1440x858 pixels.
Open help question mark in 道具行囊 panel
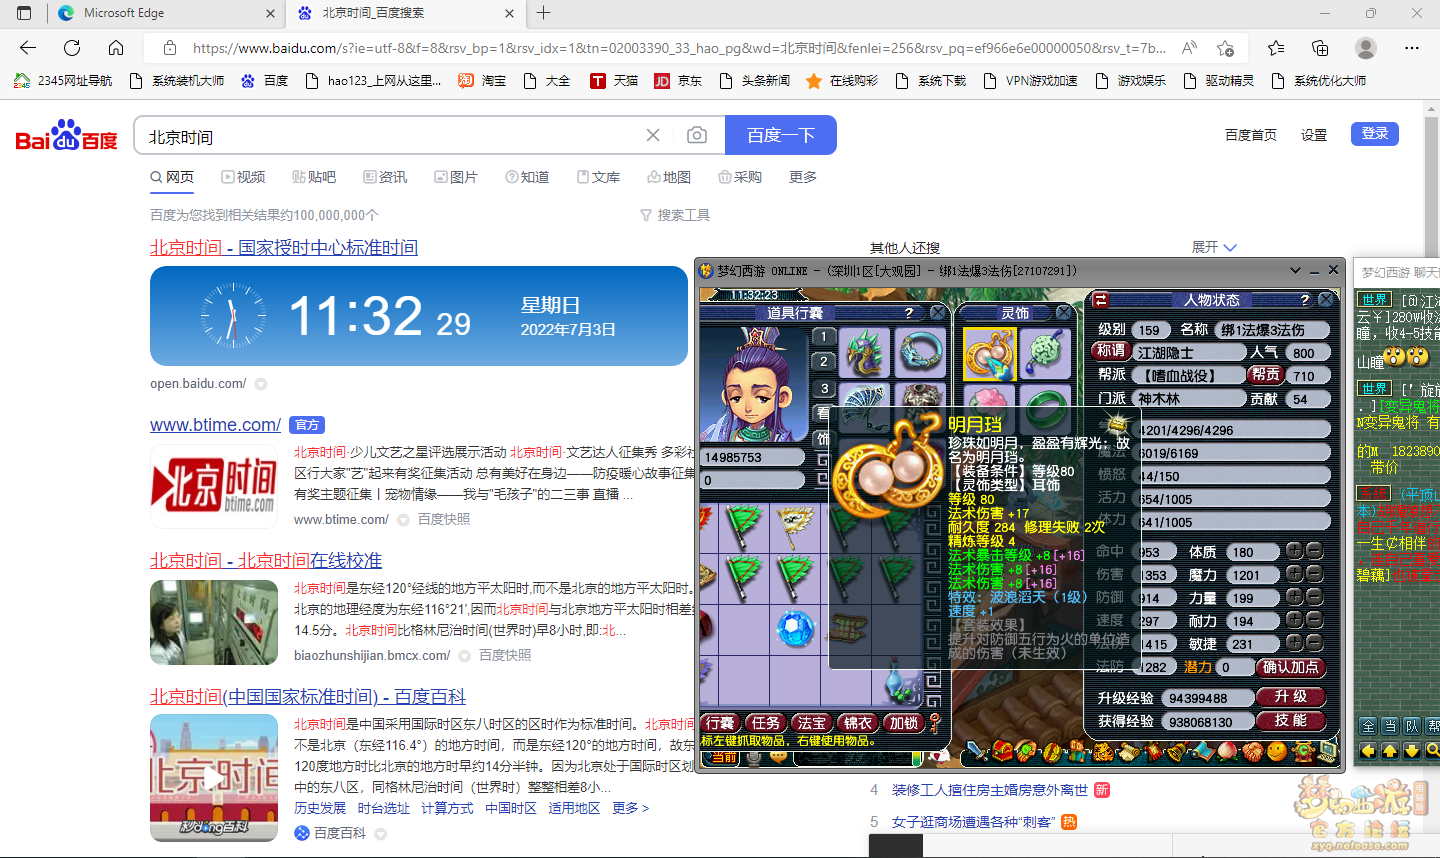pyautogui.click(x=908, y=313)
